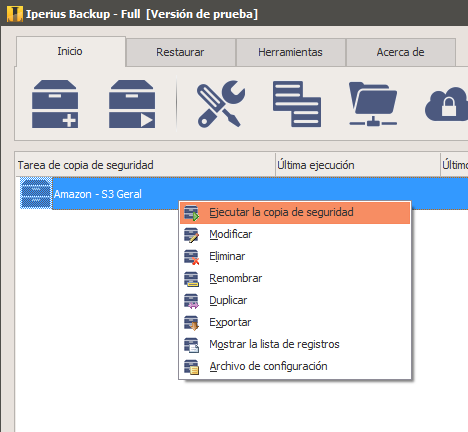468x432 pixels.
Task: Click the red X icon next to Eliminar
Action: (x=192, y=257)
